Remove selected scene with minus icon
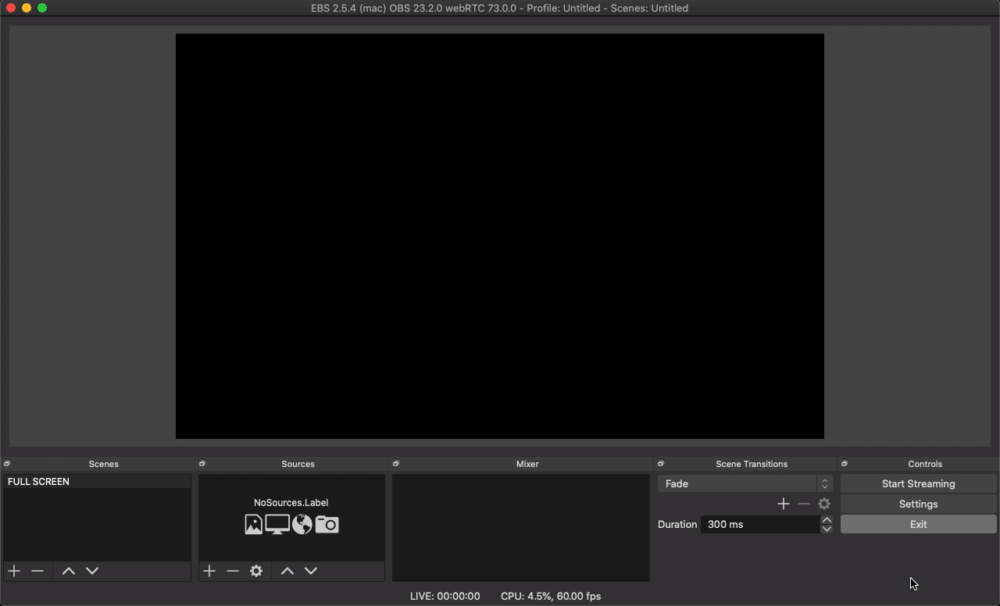Image resolution: width=1000 pixels, height=606 pixels. [38, 571]
